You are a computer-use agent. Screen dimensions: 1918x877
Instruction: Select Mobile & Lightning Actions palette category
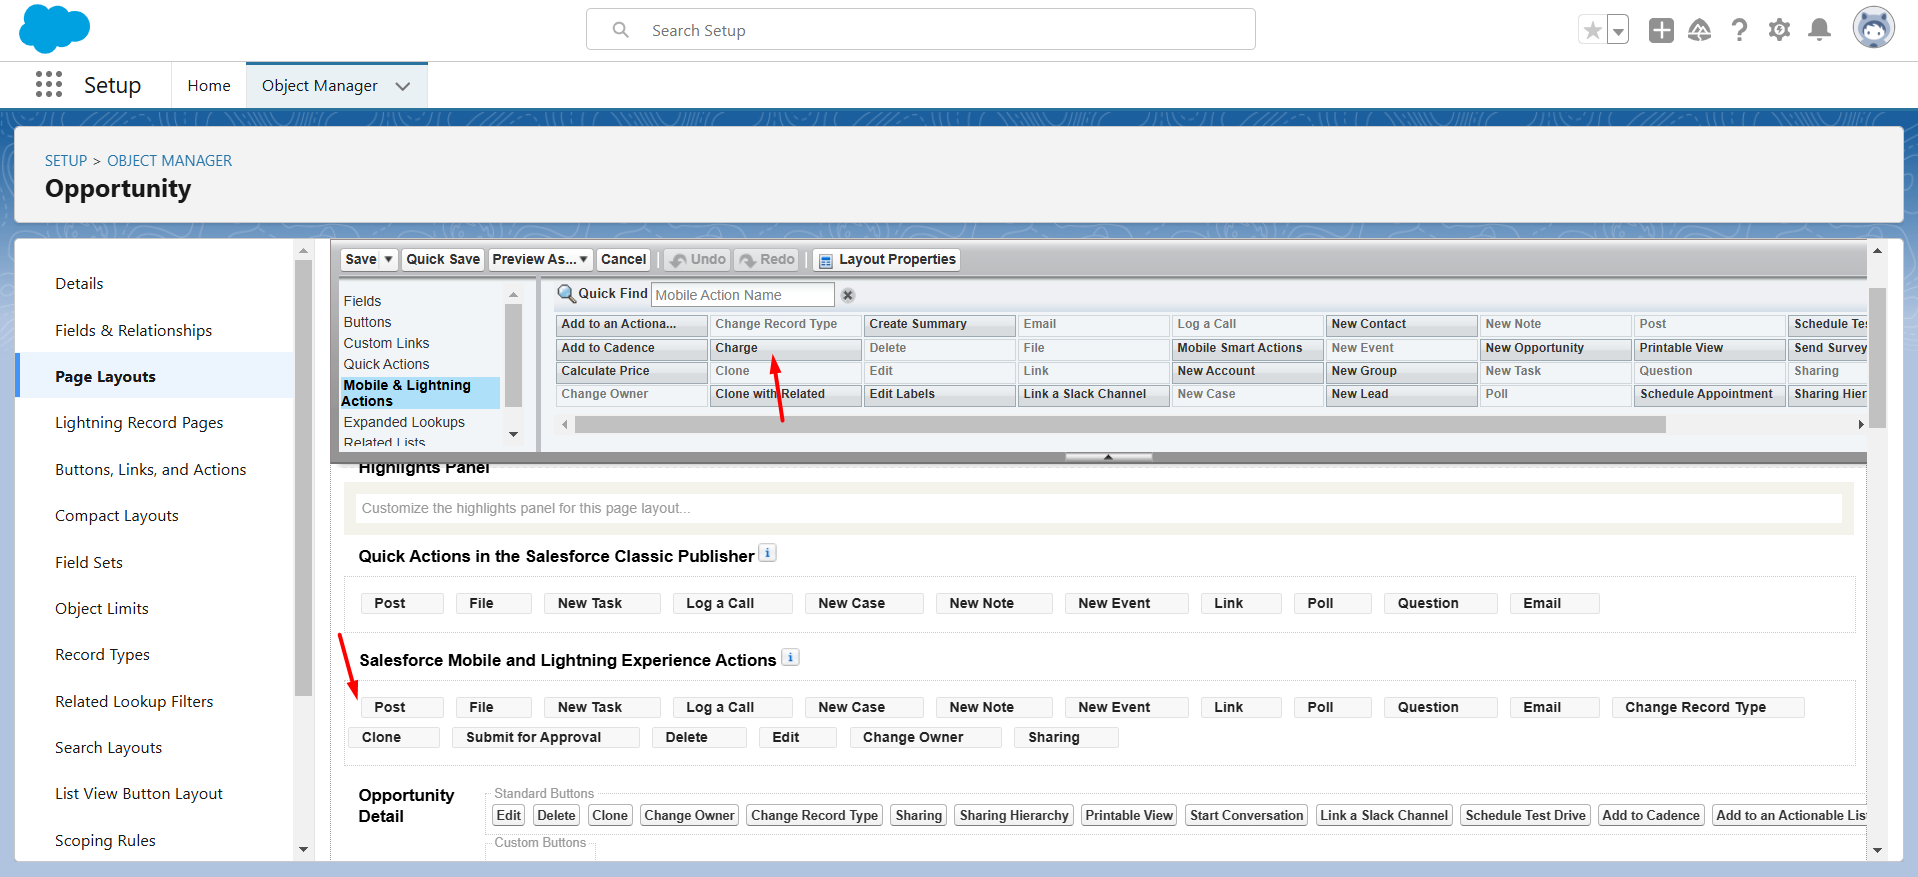pyautogui.click(x=419, y=393)
